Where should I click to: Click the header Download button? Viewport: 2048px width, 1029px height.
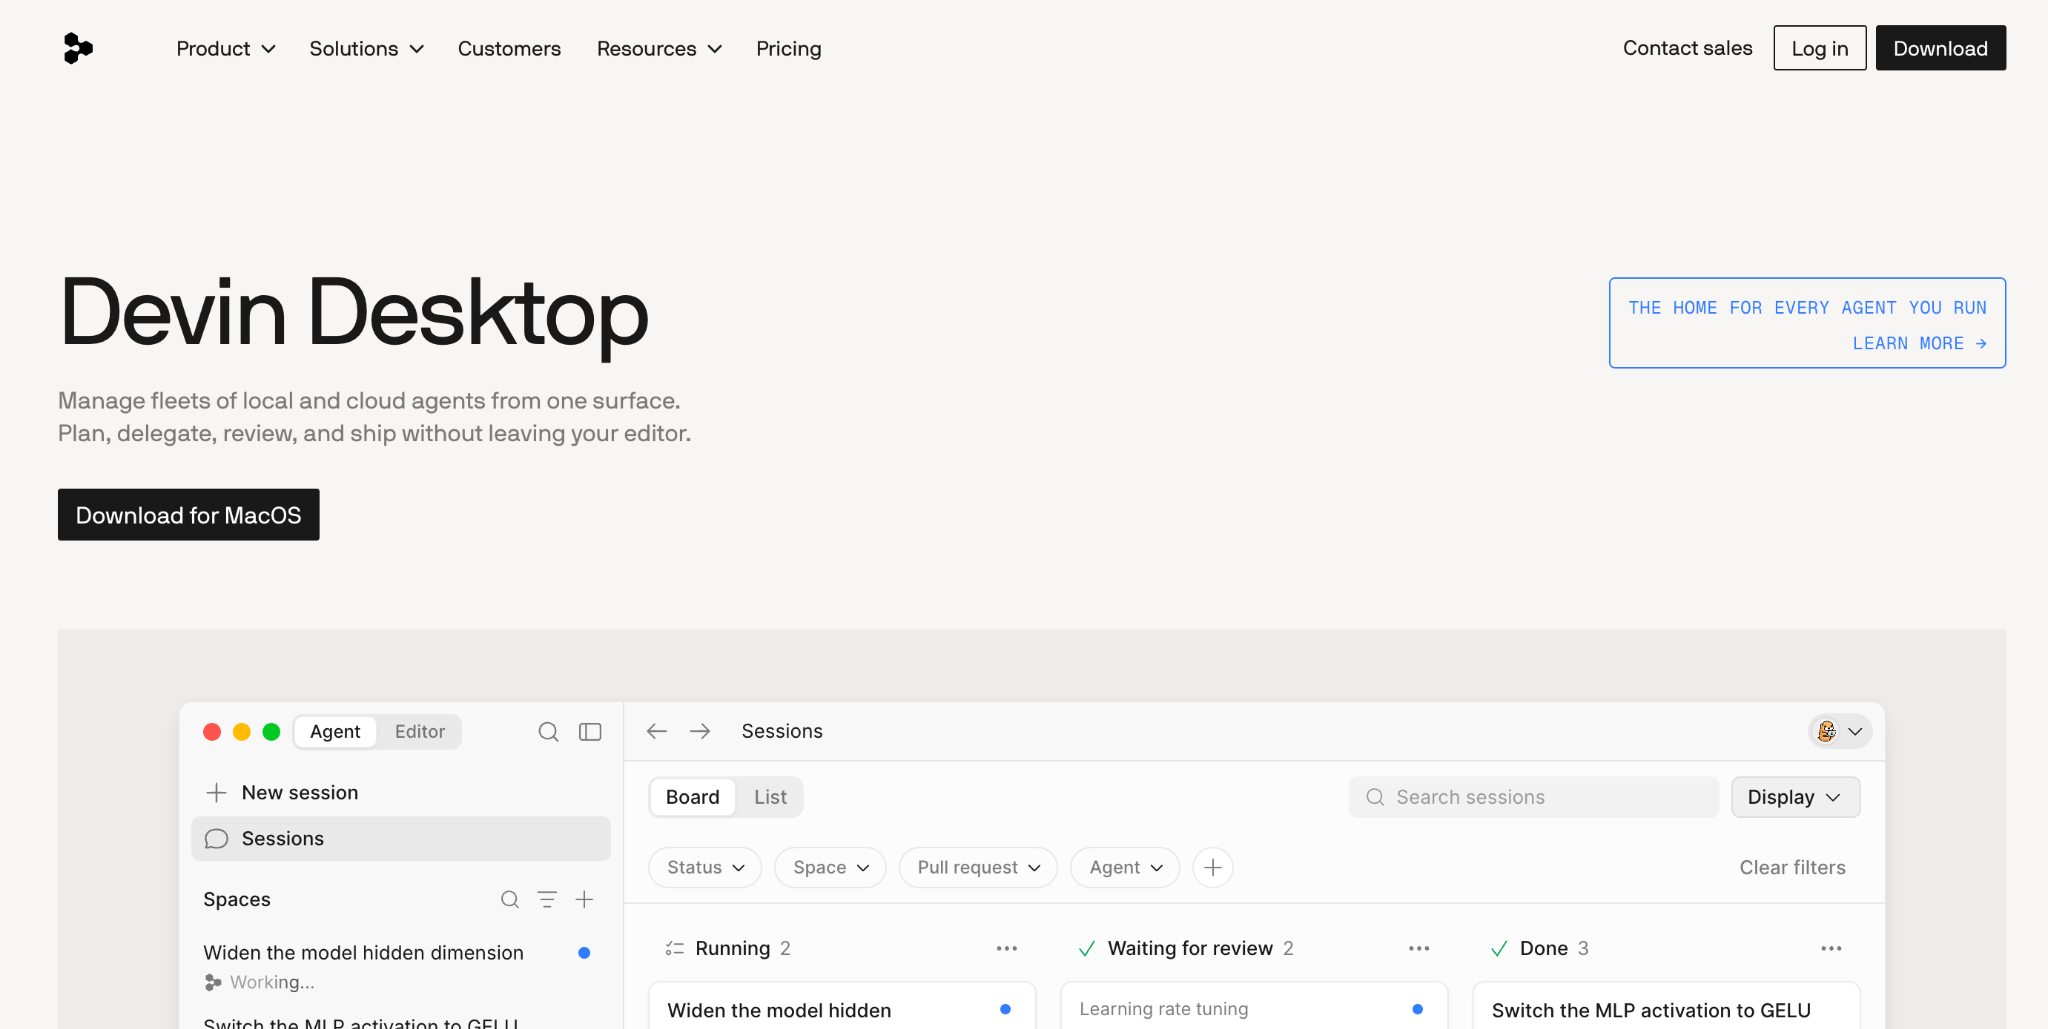[x=1941, y=48]
